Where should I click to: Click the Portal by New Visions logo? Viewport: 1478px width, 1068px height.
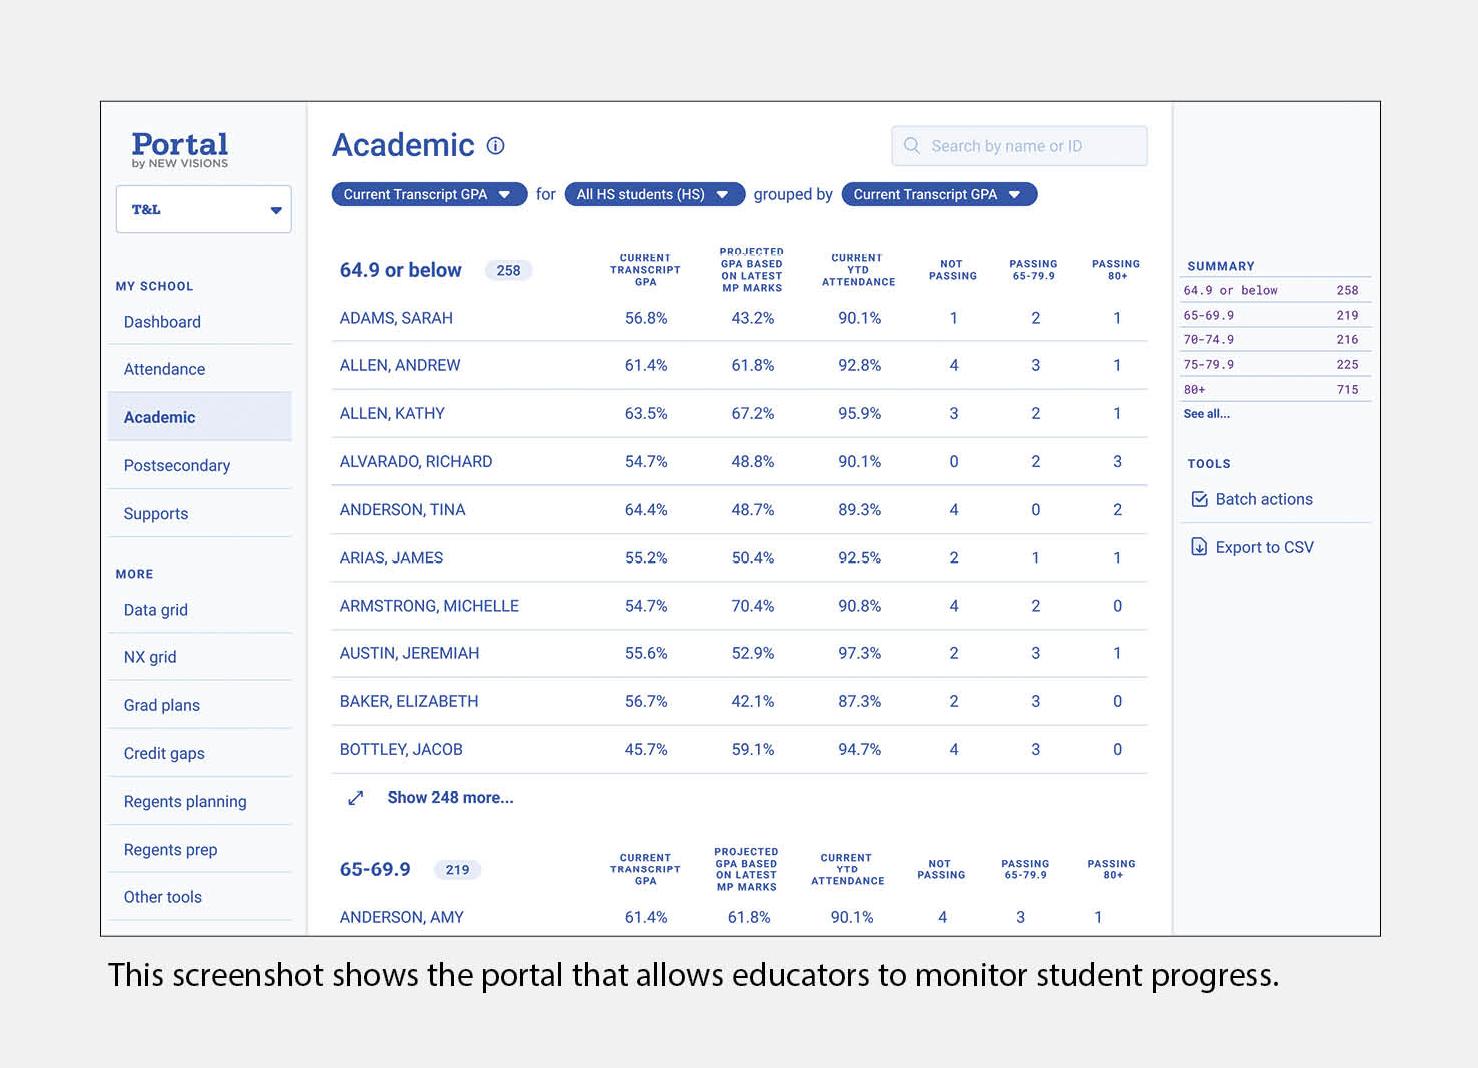(x=180, y=150)
